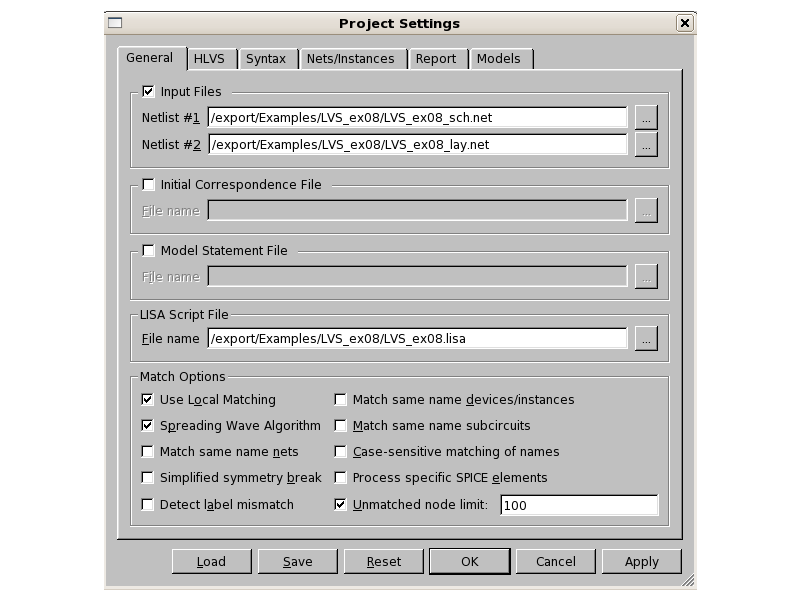Uncheck the Input Files checkbox
The height and width of the screenshot is (600, 800).
(x=148, y=91)
